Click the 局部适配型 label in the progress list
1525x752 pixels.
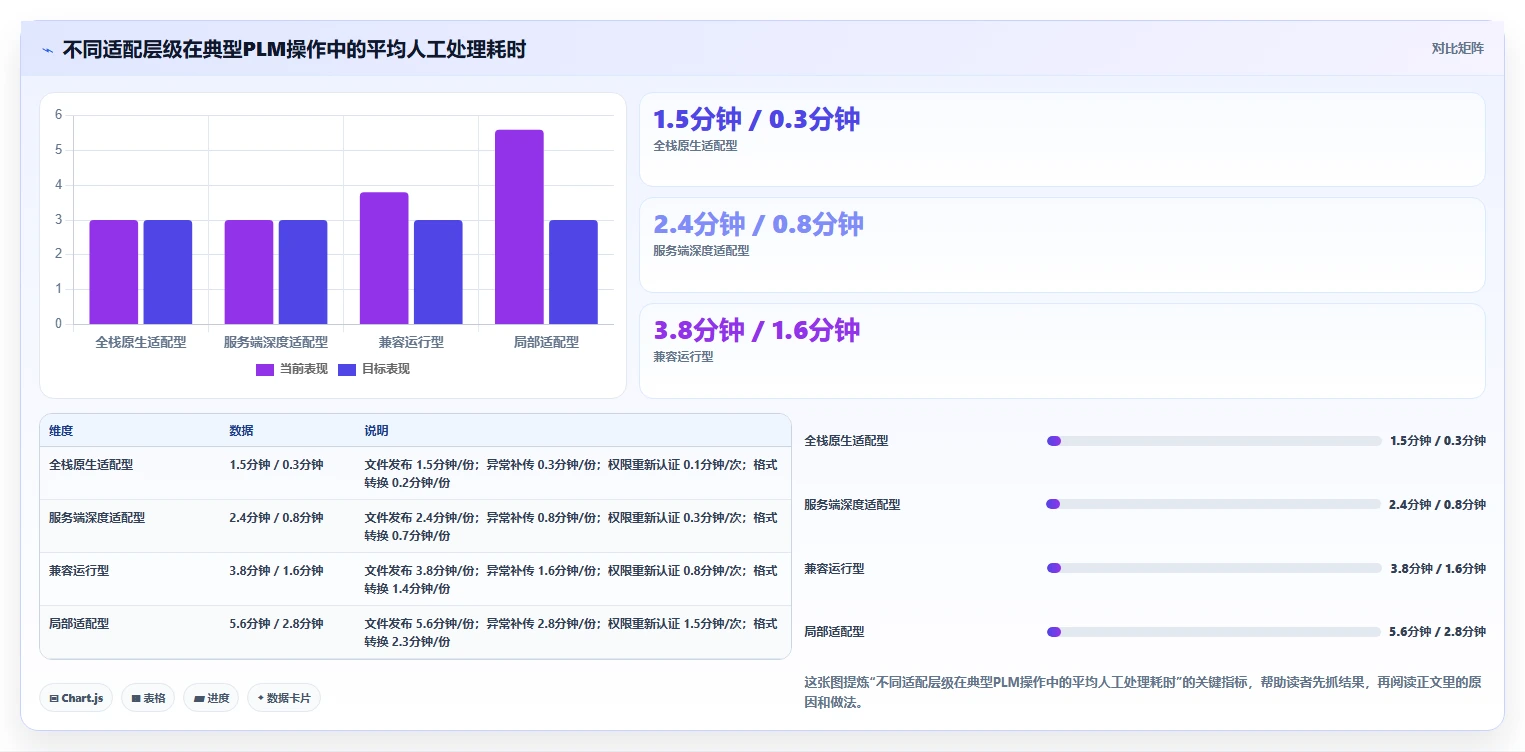tap(834, 632)
